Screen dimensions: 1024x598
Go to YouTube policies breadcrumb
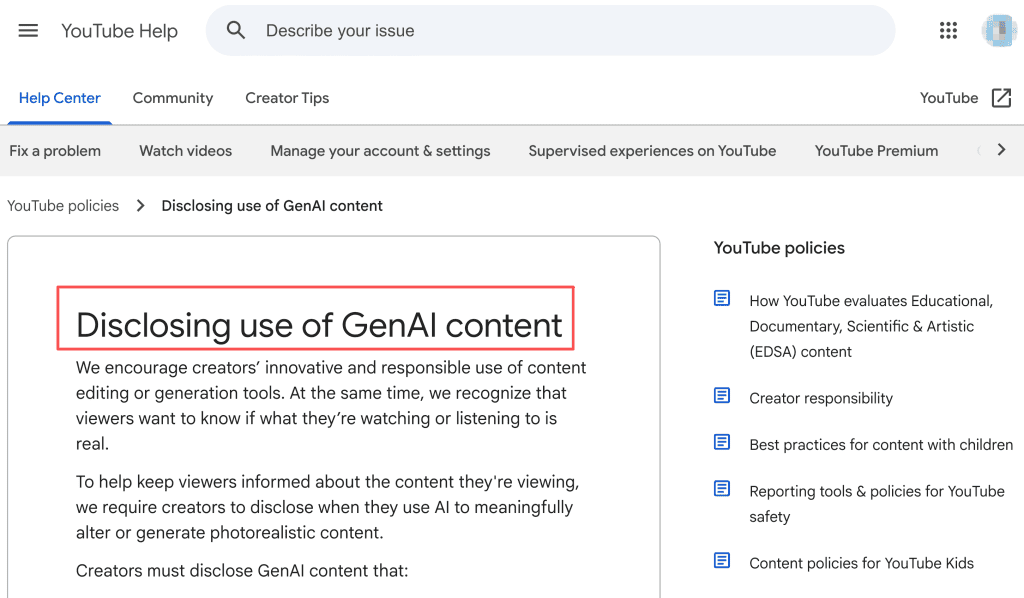click(x=63, y=206)
